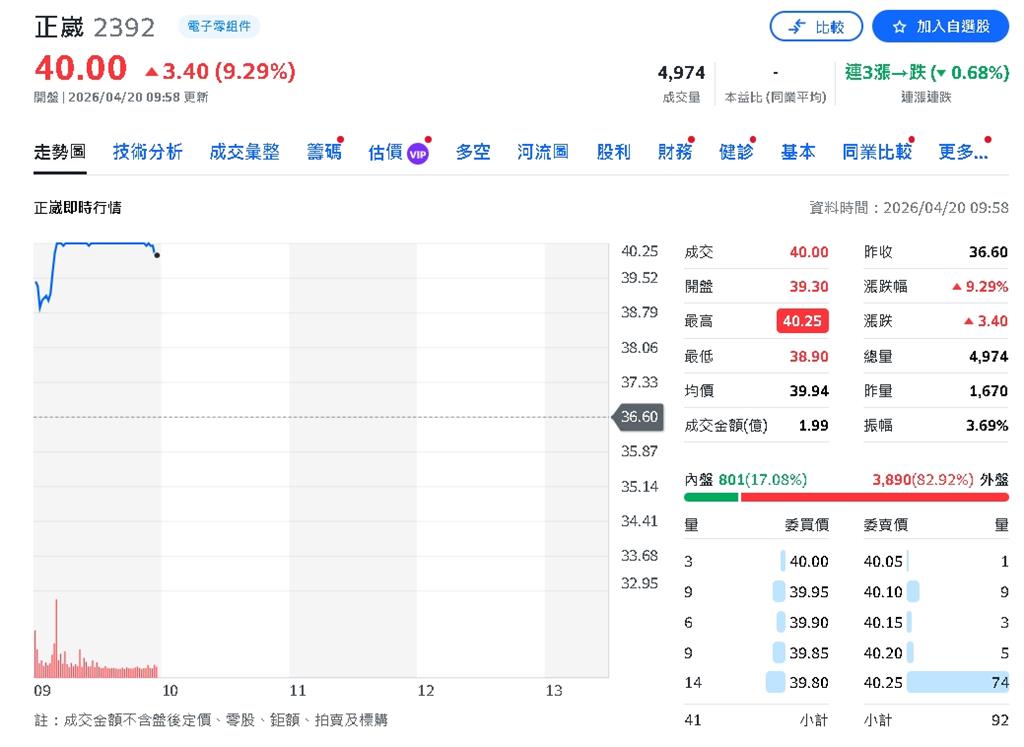Click the 昨收 value 36.60 in table
Image resolution: width=1024 pixels, height=747 pixels.
pyautogui.click(x=988, y=251)
